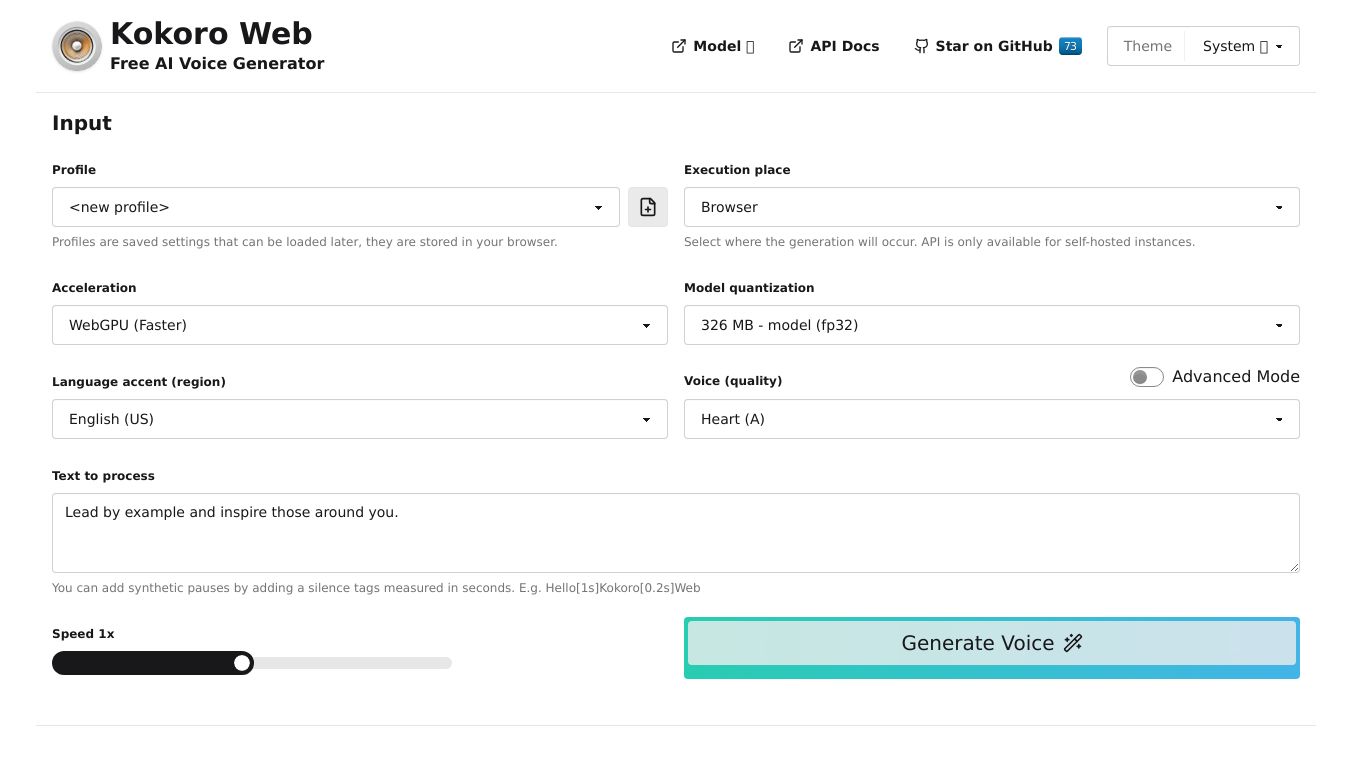This screenshot has width=1352, height=760.
Task: Open the Profile dropdown
Action: pos(335,207)
